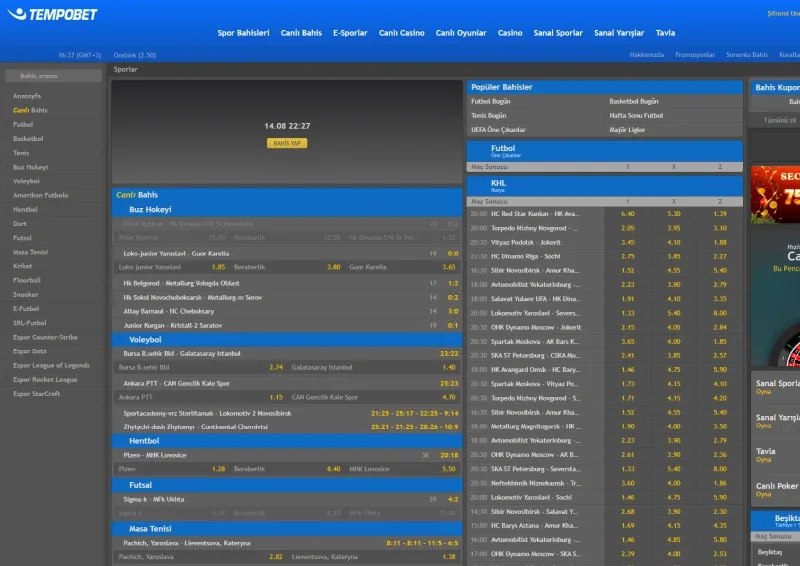Open Tavla in the top navigation bar

click(x=665, y=33)
